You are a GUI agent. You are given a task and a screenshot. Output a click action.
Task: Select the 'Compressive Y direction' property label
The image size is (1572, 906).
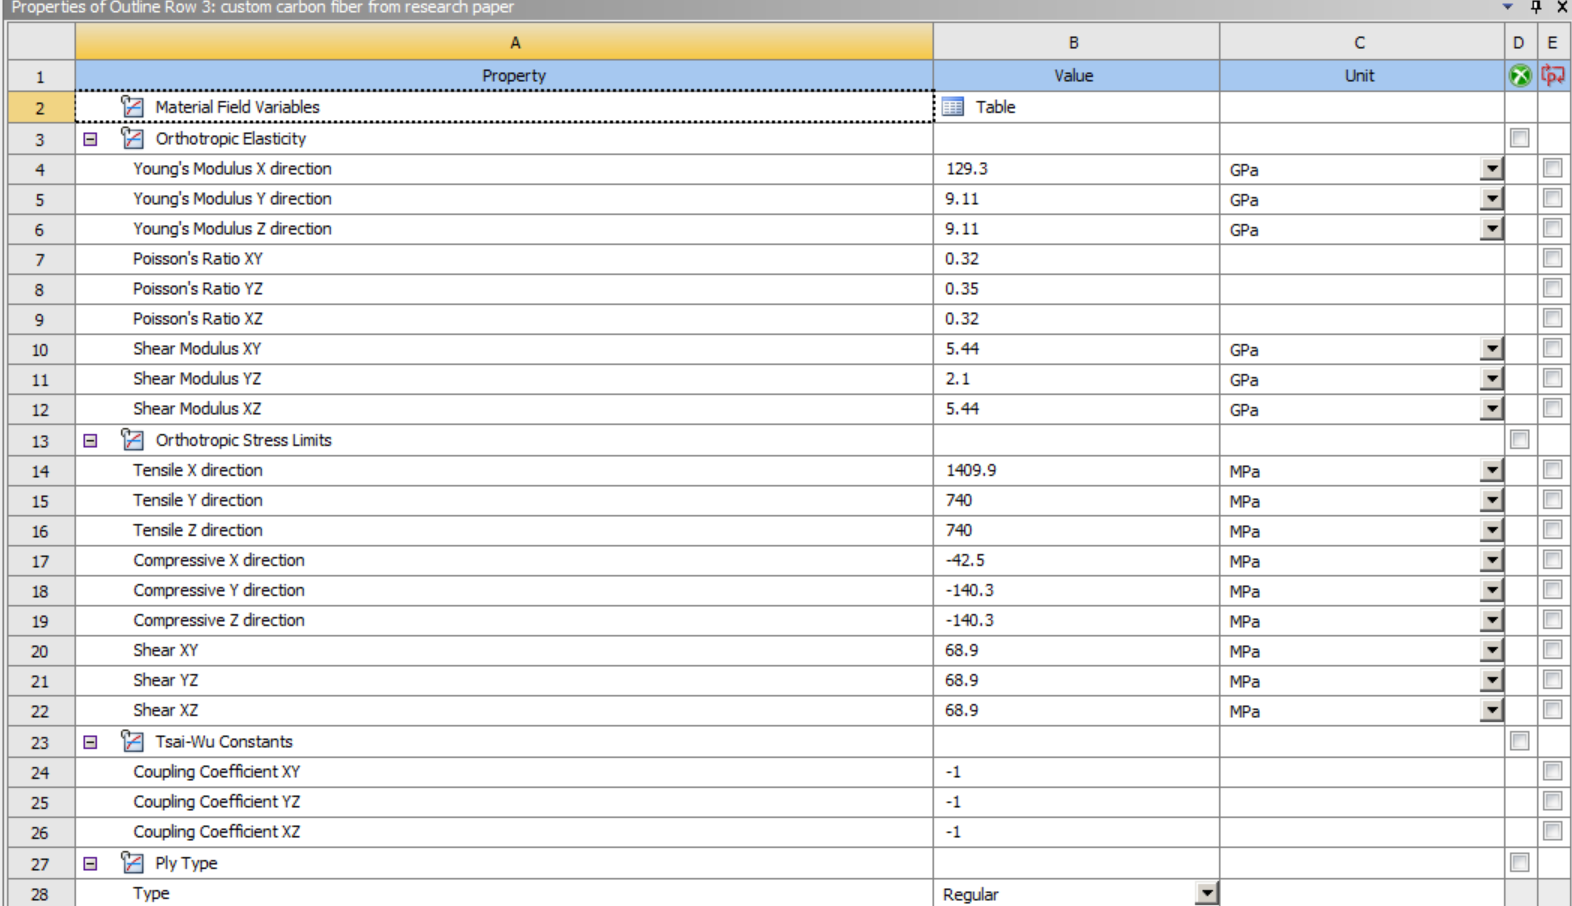(x=219, y=590)
